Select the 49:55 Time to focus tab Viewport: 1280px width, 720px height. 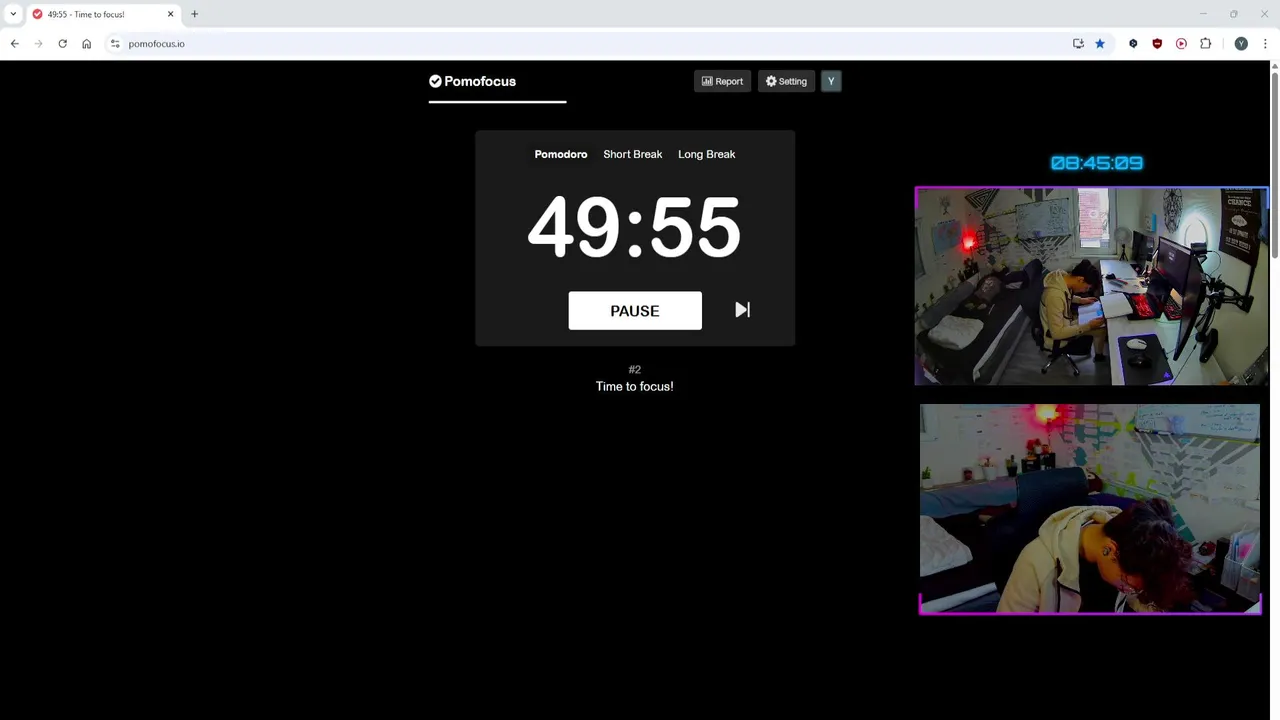(x=102, y=14)
